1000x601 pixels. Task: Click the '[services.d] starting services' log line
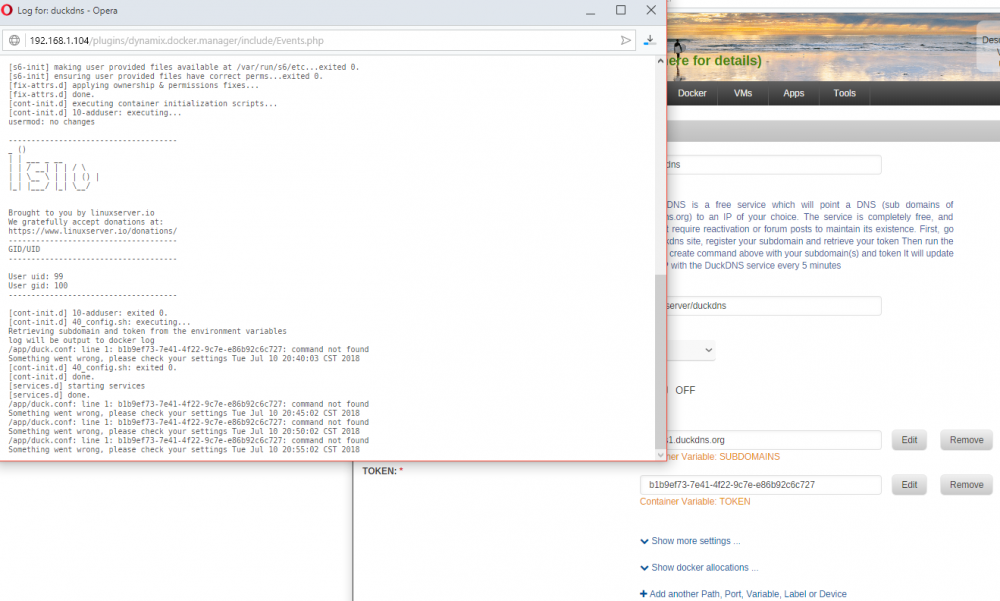[77, 386]
